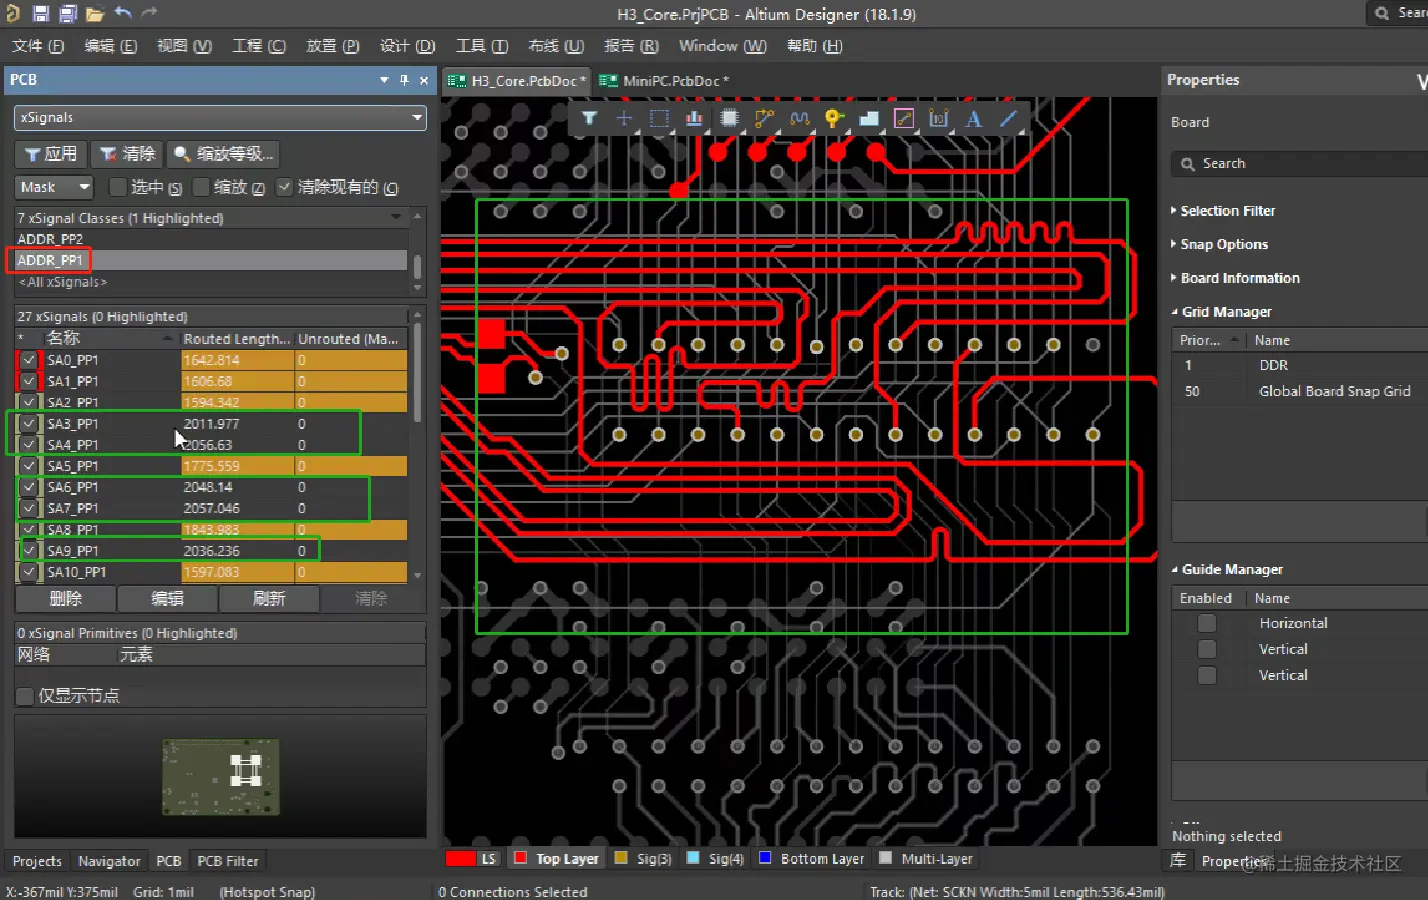The height and width of the screenshot is (900, 1428).
Task: Click the Save All icon
Action: click(x=67, y=14)
